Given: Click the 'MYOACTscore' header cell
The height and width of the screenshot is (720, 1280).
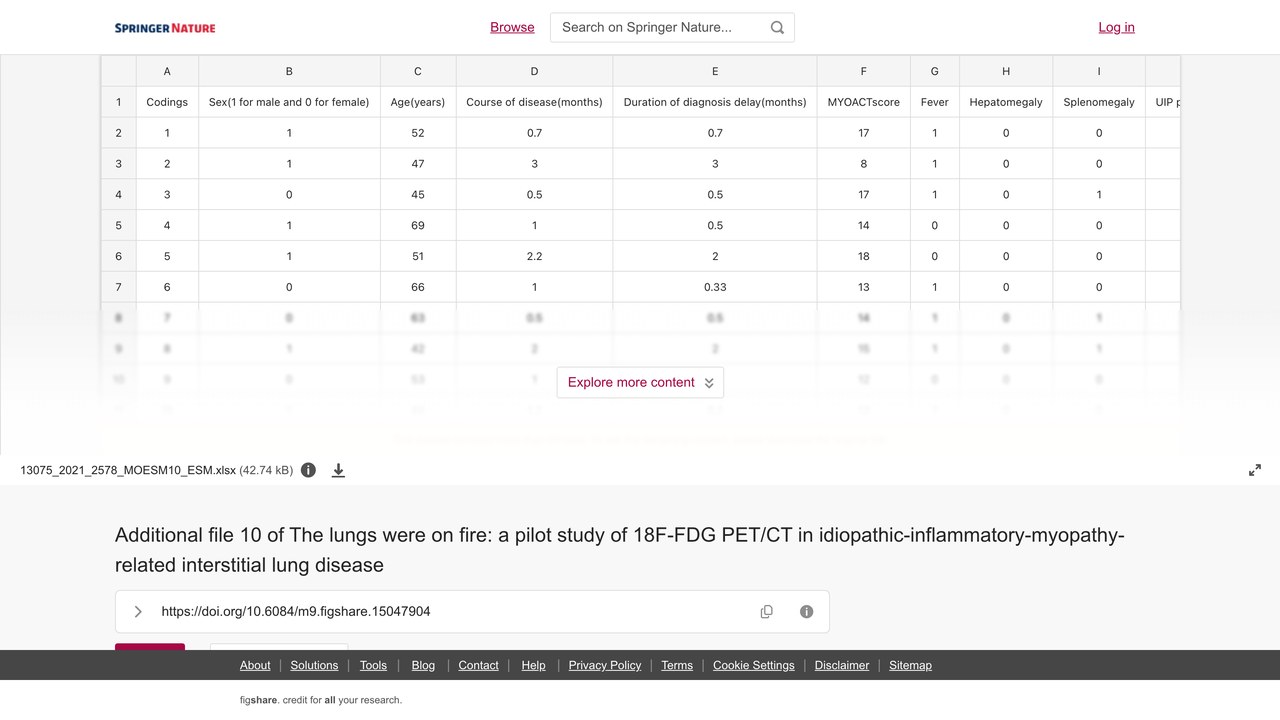Looking at the screenshot, I should click(x=864, y=102).
